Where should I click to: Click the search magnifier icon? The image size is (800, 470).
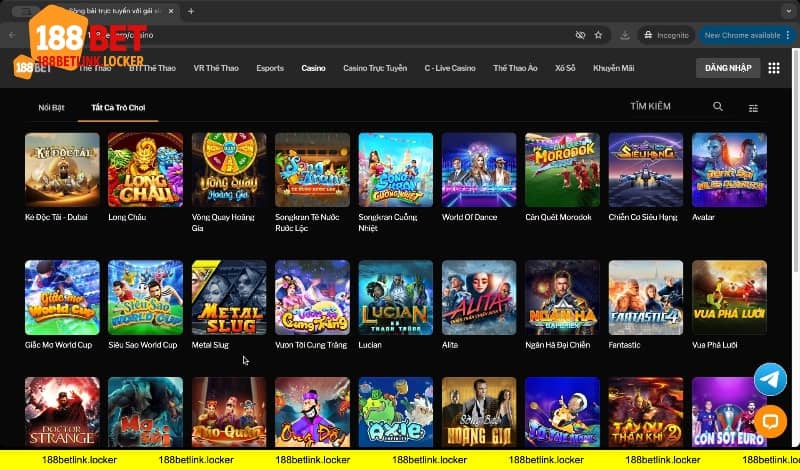[718, 106]
